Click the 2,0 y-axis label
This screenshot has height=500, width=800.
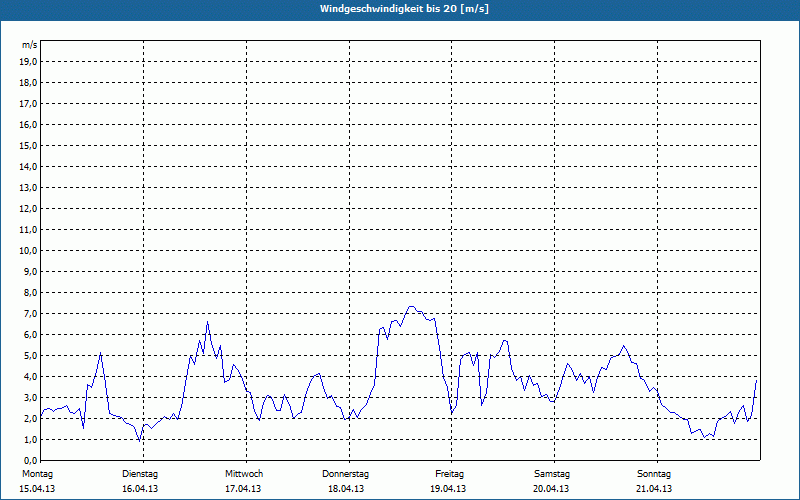[x=30, y=418]
